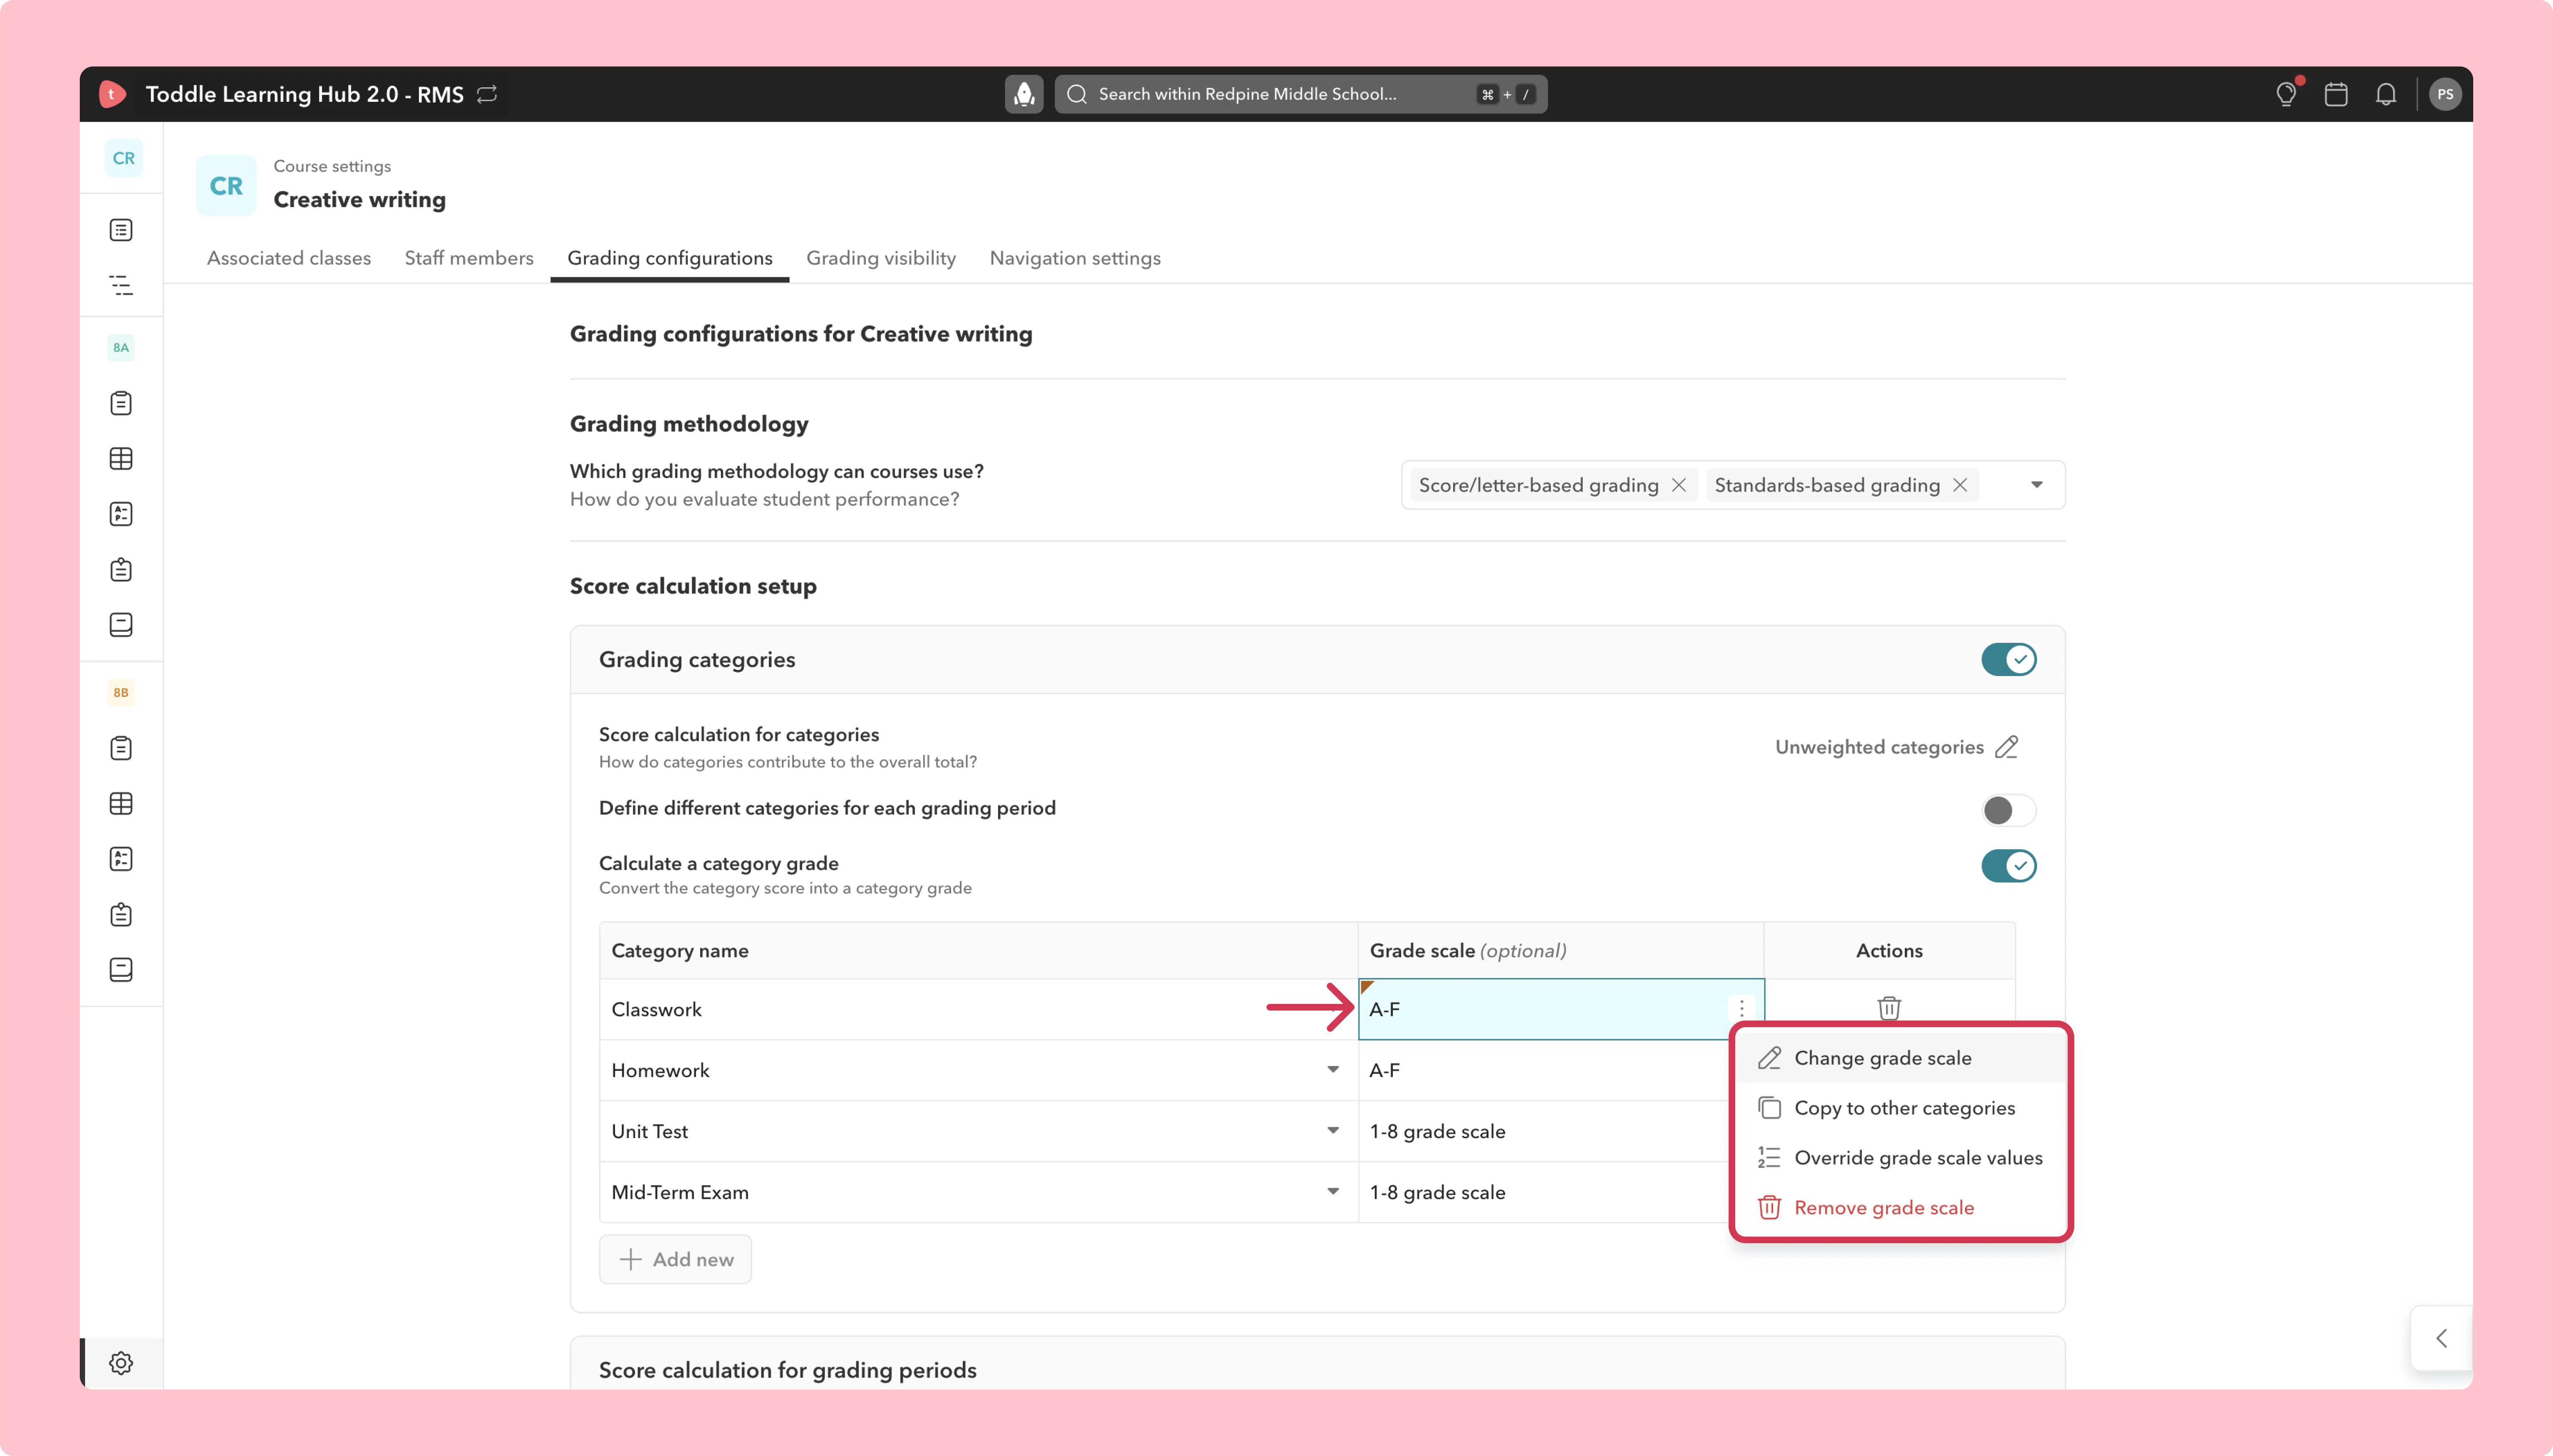Viewport: 2553px width, 1456px height.
Task: Edit Unweighted categories with the pencil icon
Action: coord(2006,747)
